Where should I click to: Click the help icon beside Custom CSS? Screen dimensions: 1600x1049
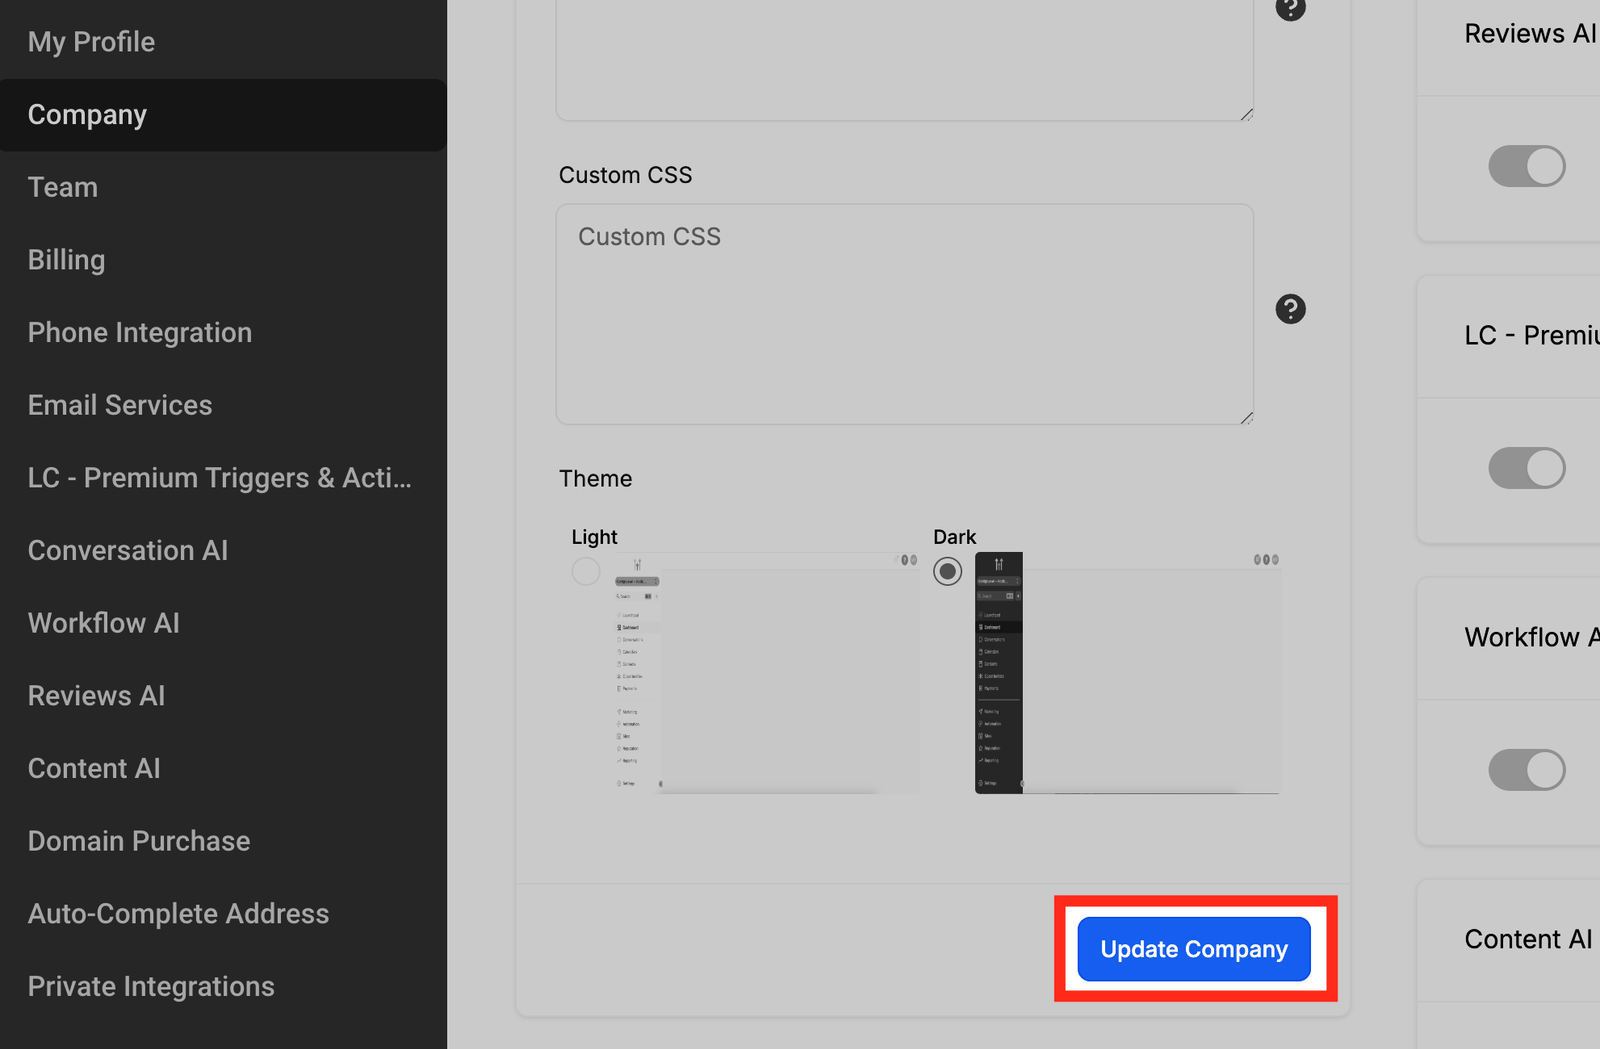pyautogui.click(x=1290, y=309)
